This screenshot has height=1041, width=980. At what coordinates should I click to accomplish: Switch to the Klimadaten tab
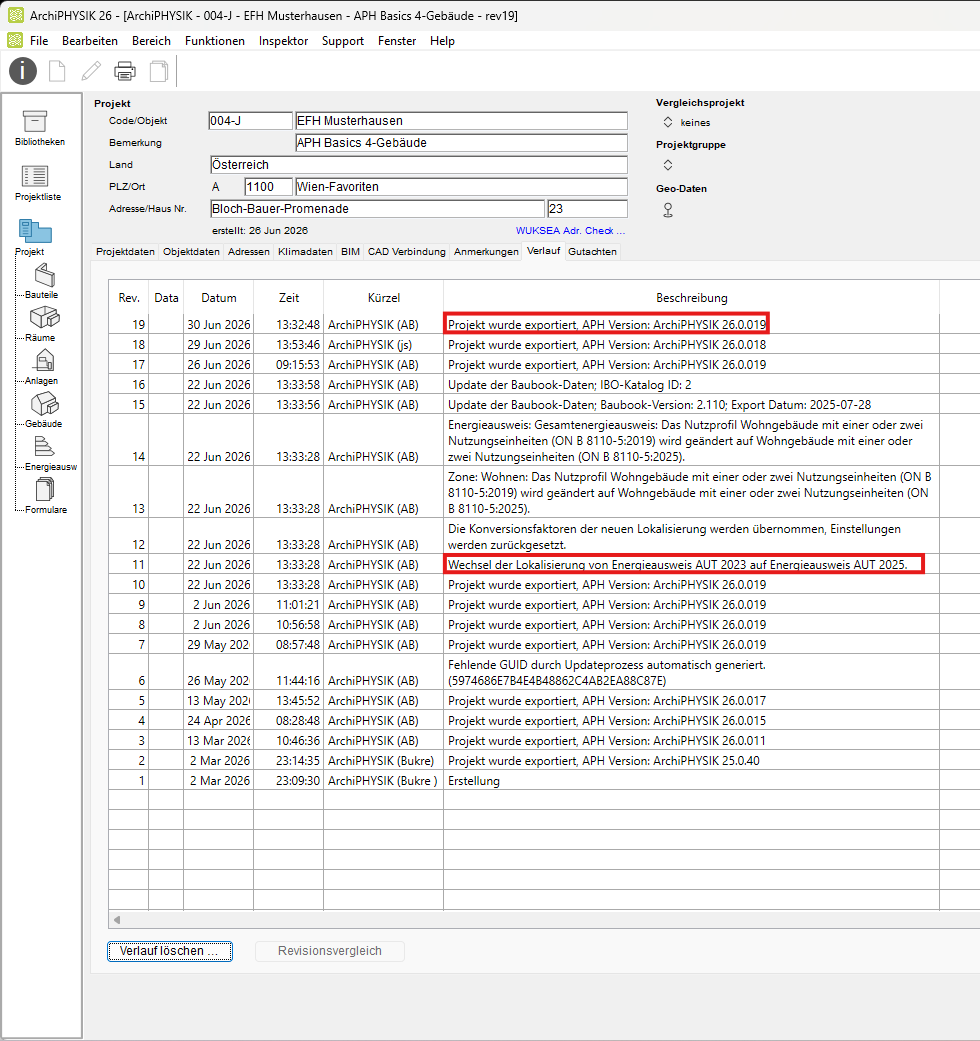(x=305, y=252)
